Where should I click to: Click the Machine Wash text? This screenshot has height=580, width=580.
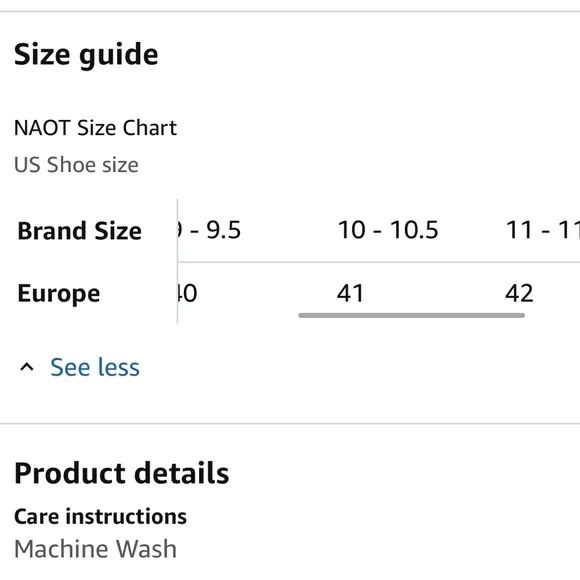[95, 549]
